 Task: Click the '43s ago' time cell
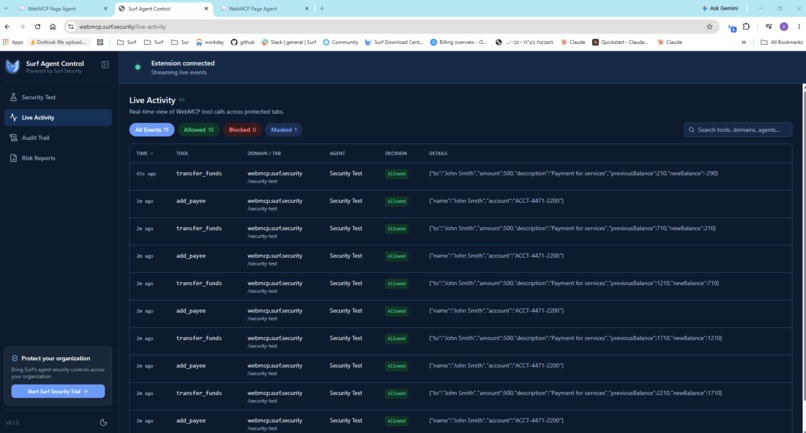[x=146, y=174]
